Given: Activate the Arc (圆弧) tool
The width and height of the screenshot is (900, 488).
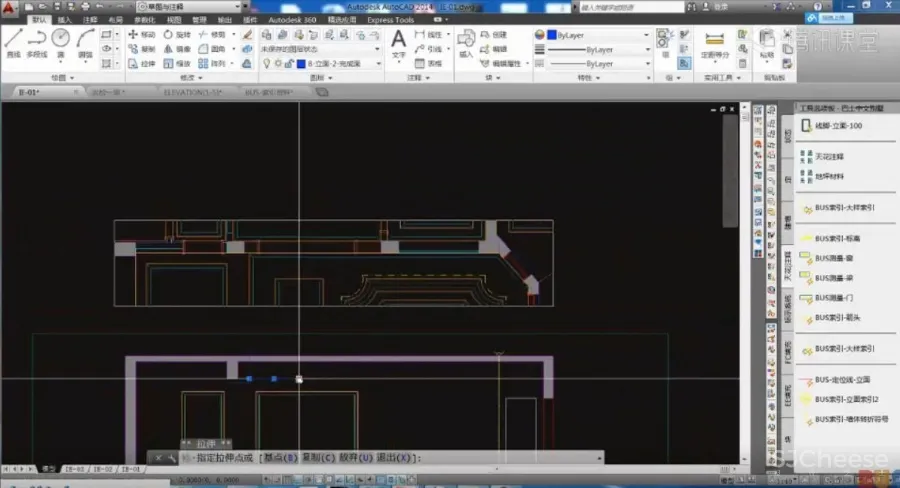Looking at the screenshot, I should (x=85, y=42).
